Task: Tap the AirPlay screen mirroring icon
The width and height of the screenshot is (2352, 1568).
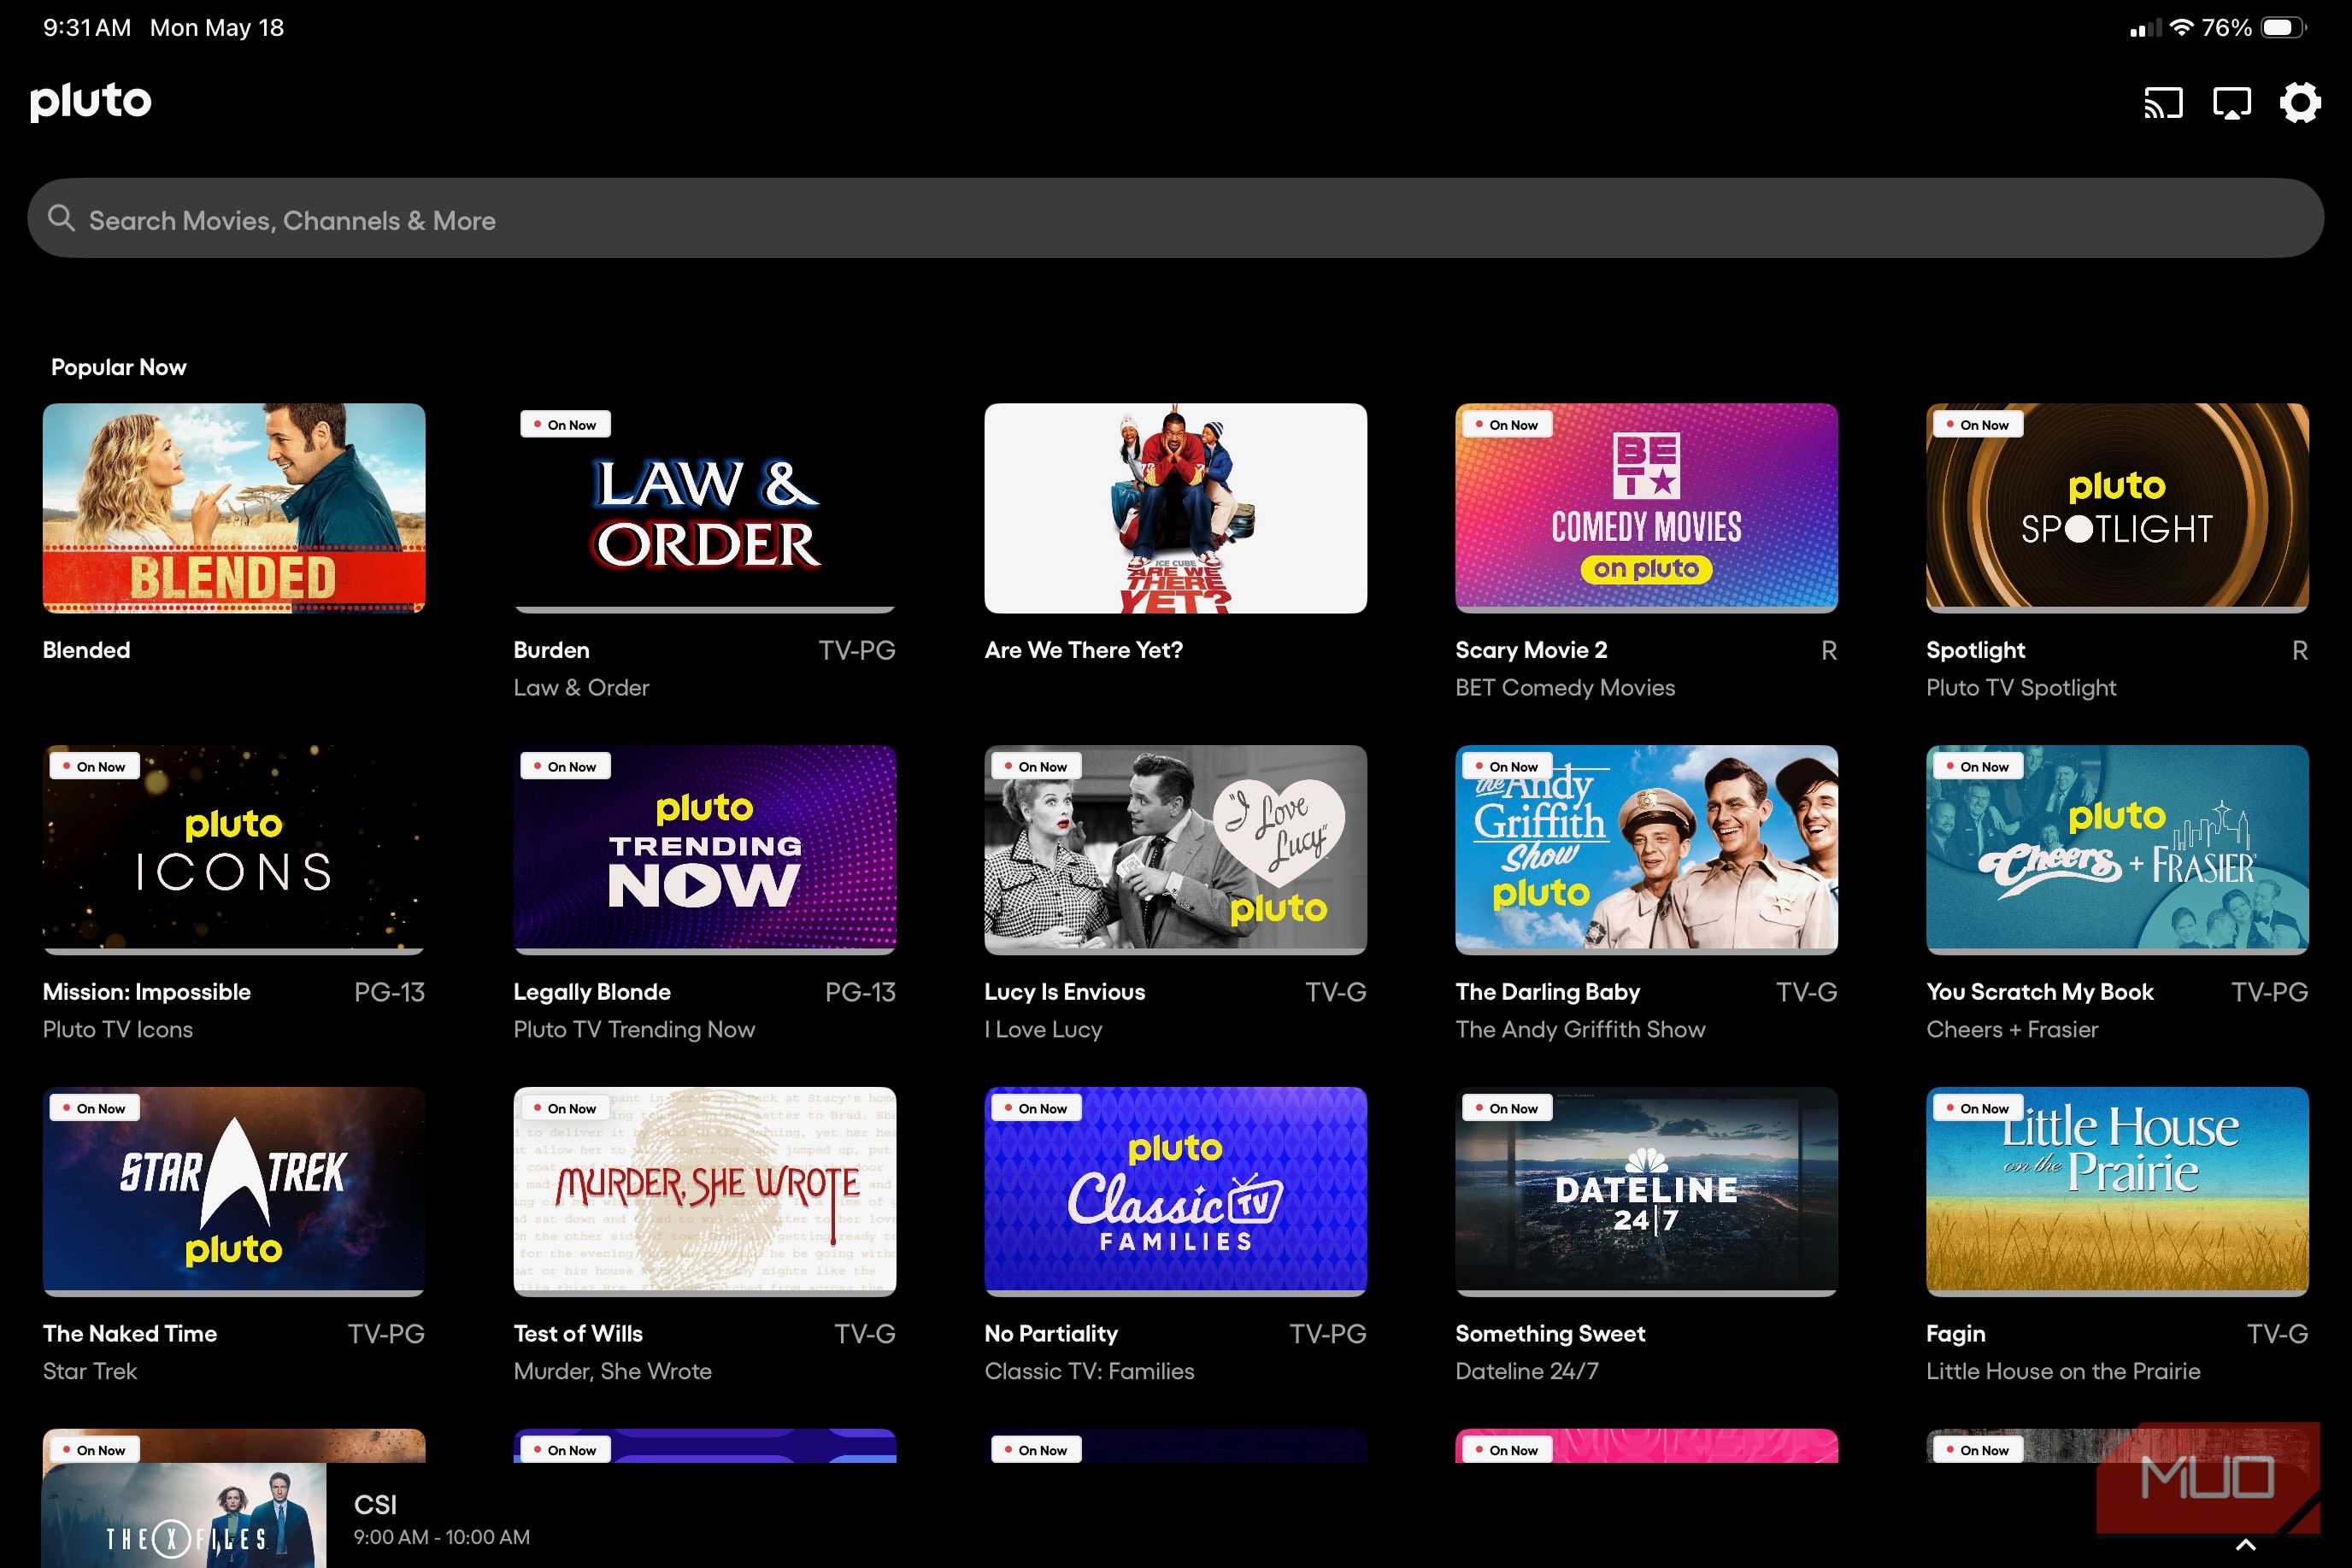Action: point(2232,103)
